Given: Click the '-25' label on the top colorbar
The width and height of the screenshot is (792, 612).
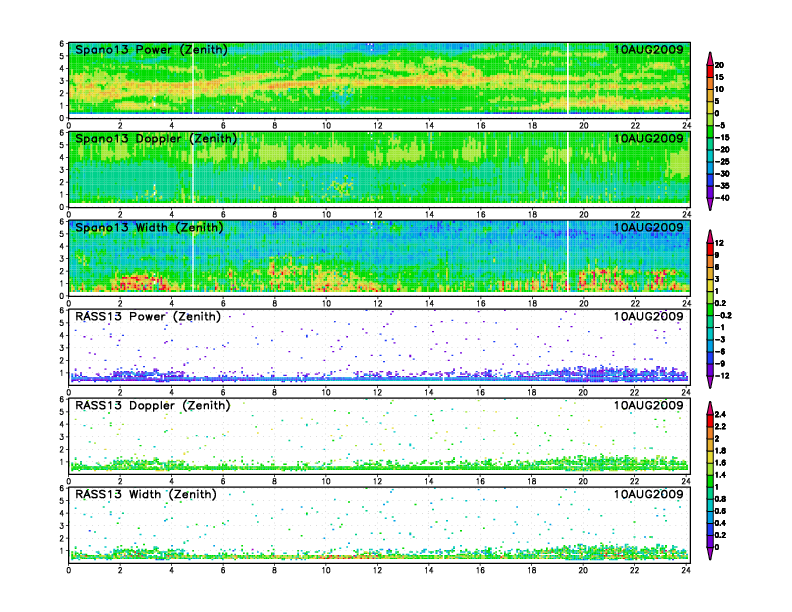Looking at the screenshot, I should coord(722,162).
